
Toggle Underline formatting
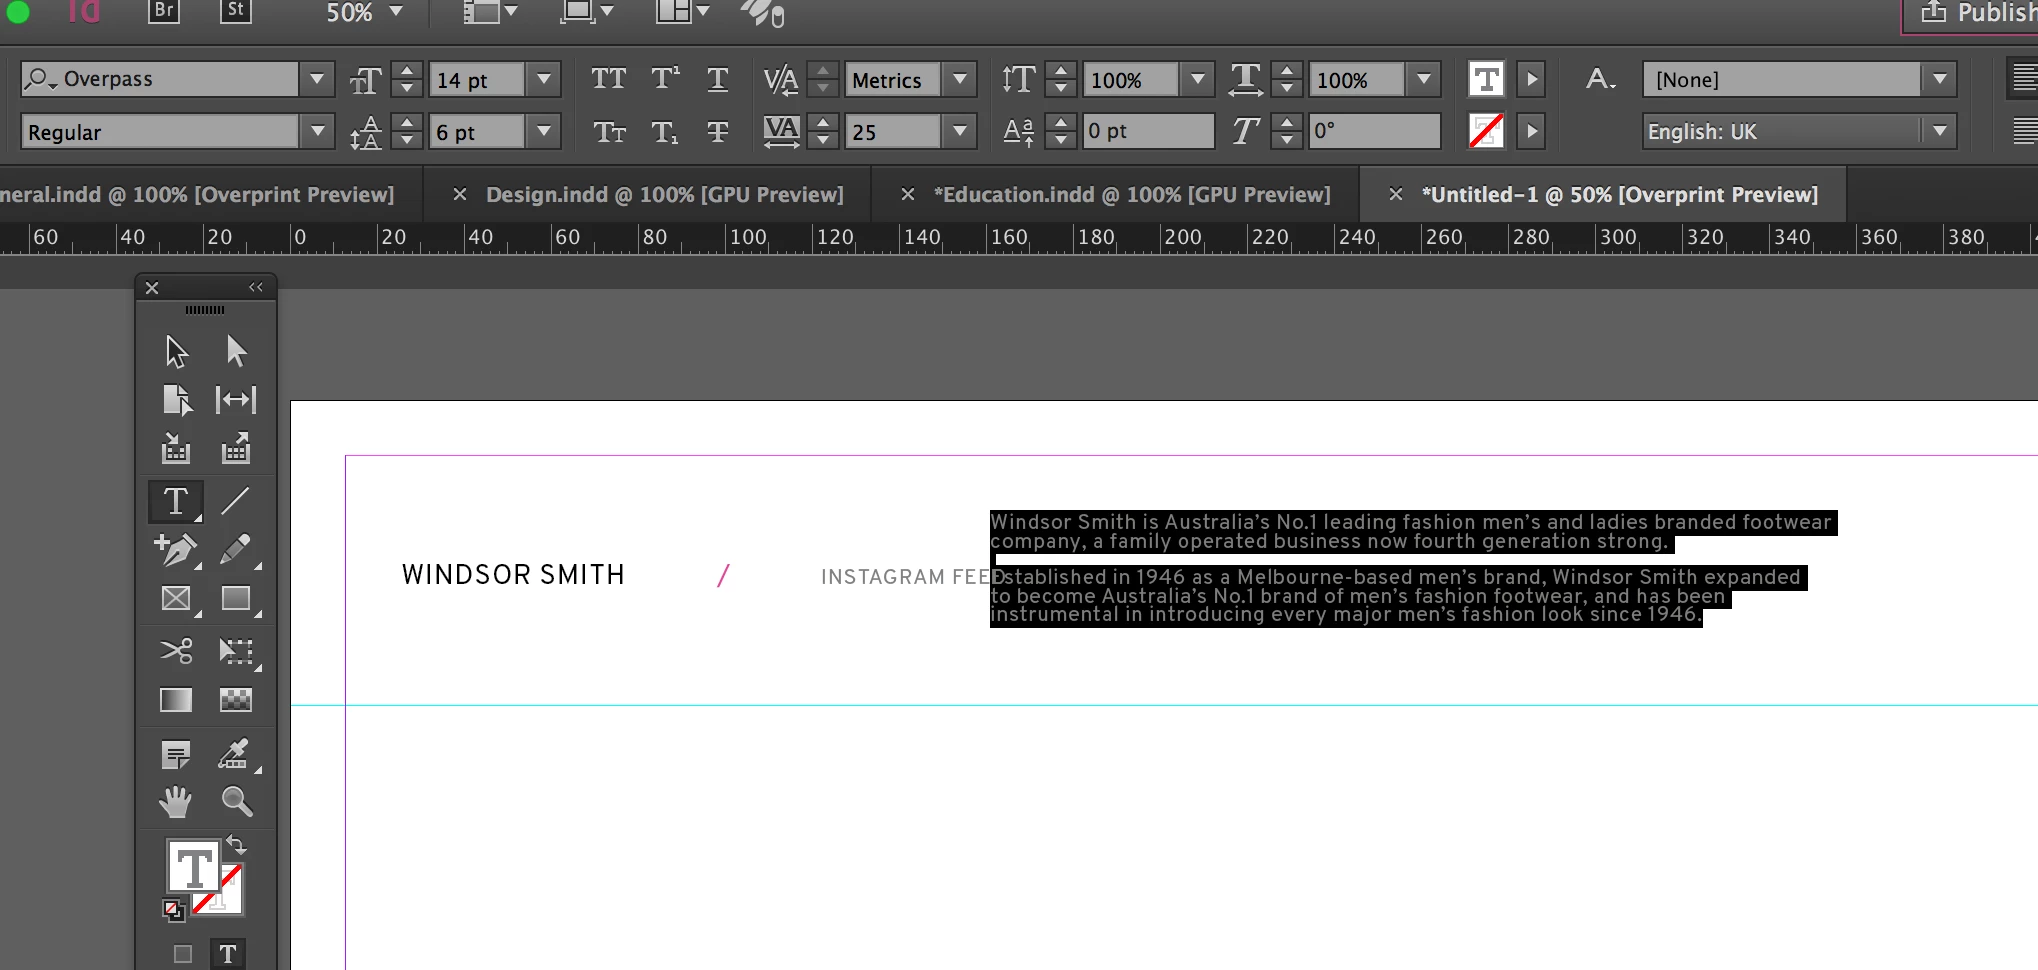point(717,79)
